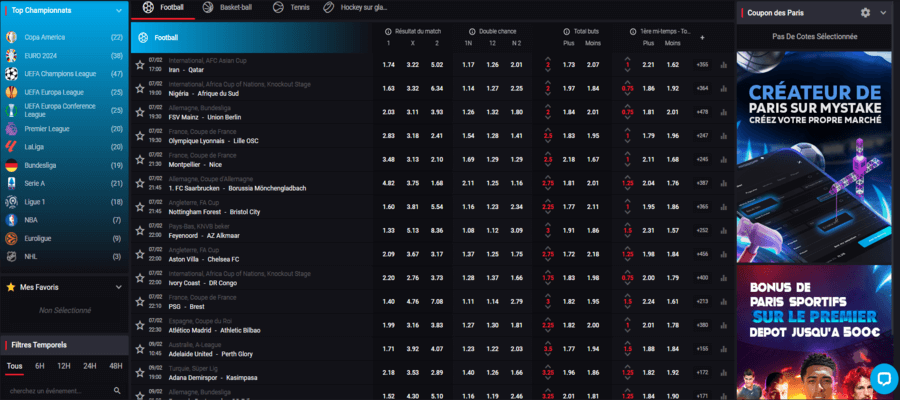Expand +400 markets for Ivory Coast - DR Congo

(702, 278)
